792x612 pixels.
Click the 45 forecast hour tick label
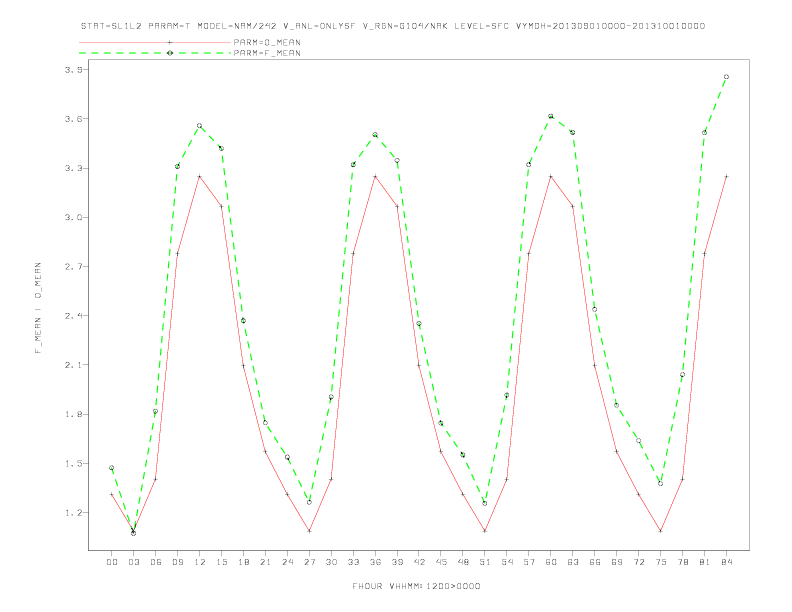point(441,562)
